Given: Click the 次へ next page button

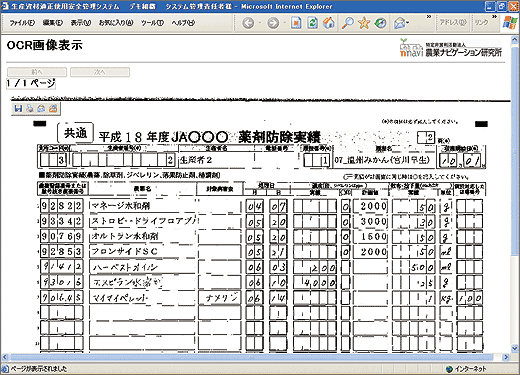Looking at the screenshot, I should click(100, 72).
